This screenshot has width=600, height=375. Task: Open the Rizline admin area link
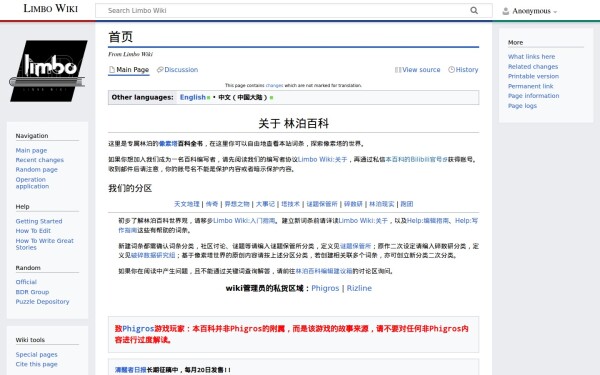(359, 288)
